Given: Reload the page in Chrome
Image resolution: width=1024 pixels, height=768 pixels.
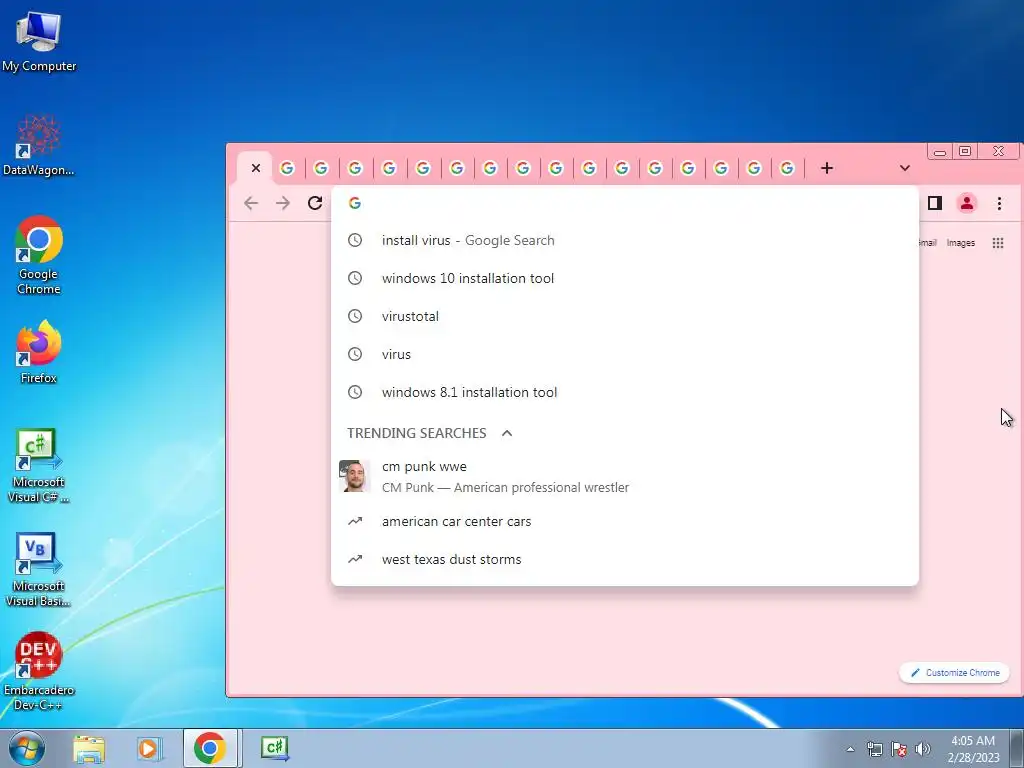Looking at the screenshot, I should click(315, 203).
